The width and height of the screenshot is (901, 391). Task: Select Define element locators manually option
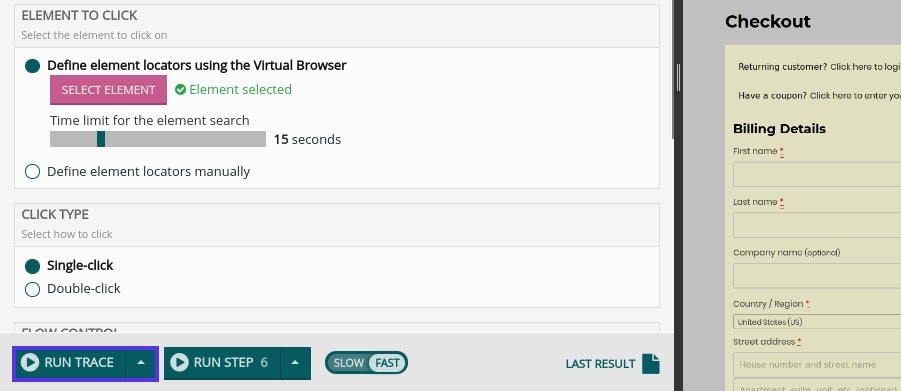click(33, 171)
